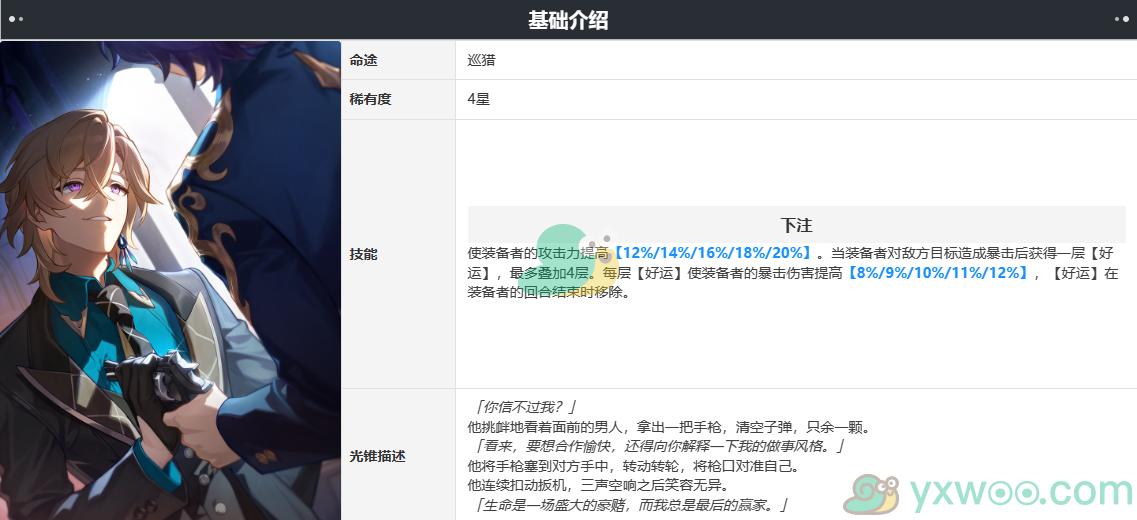Click the line starting 他将手枪塞到对方手中
1137x520 pixels.
634,466
